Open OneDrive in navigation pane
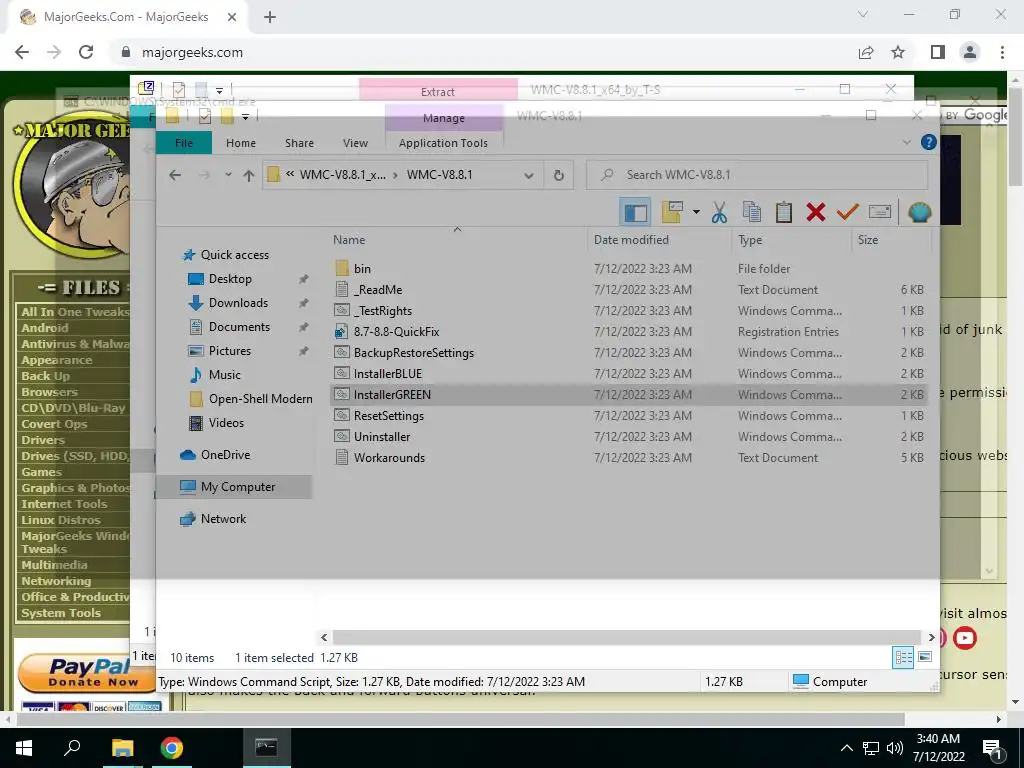 pos(225,455)
